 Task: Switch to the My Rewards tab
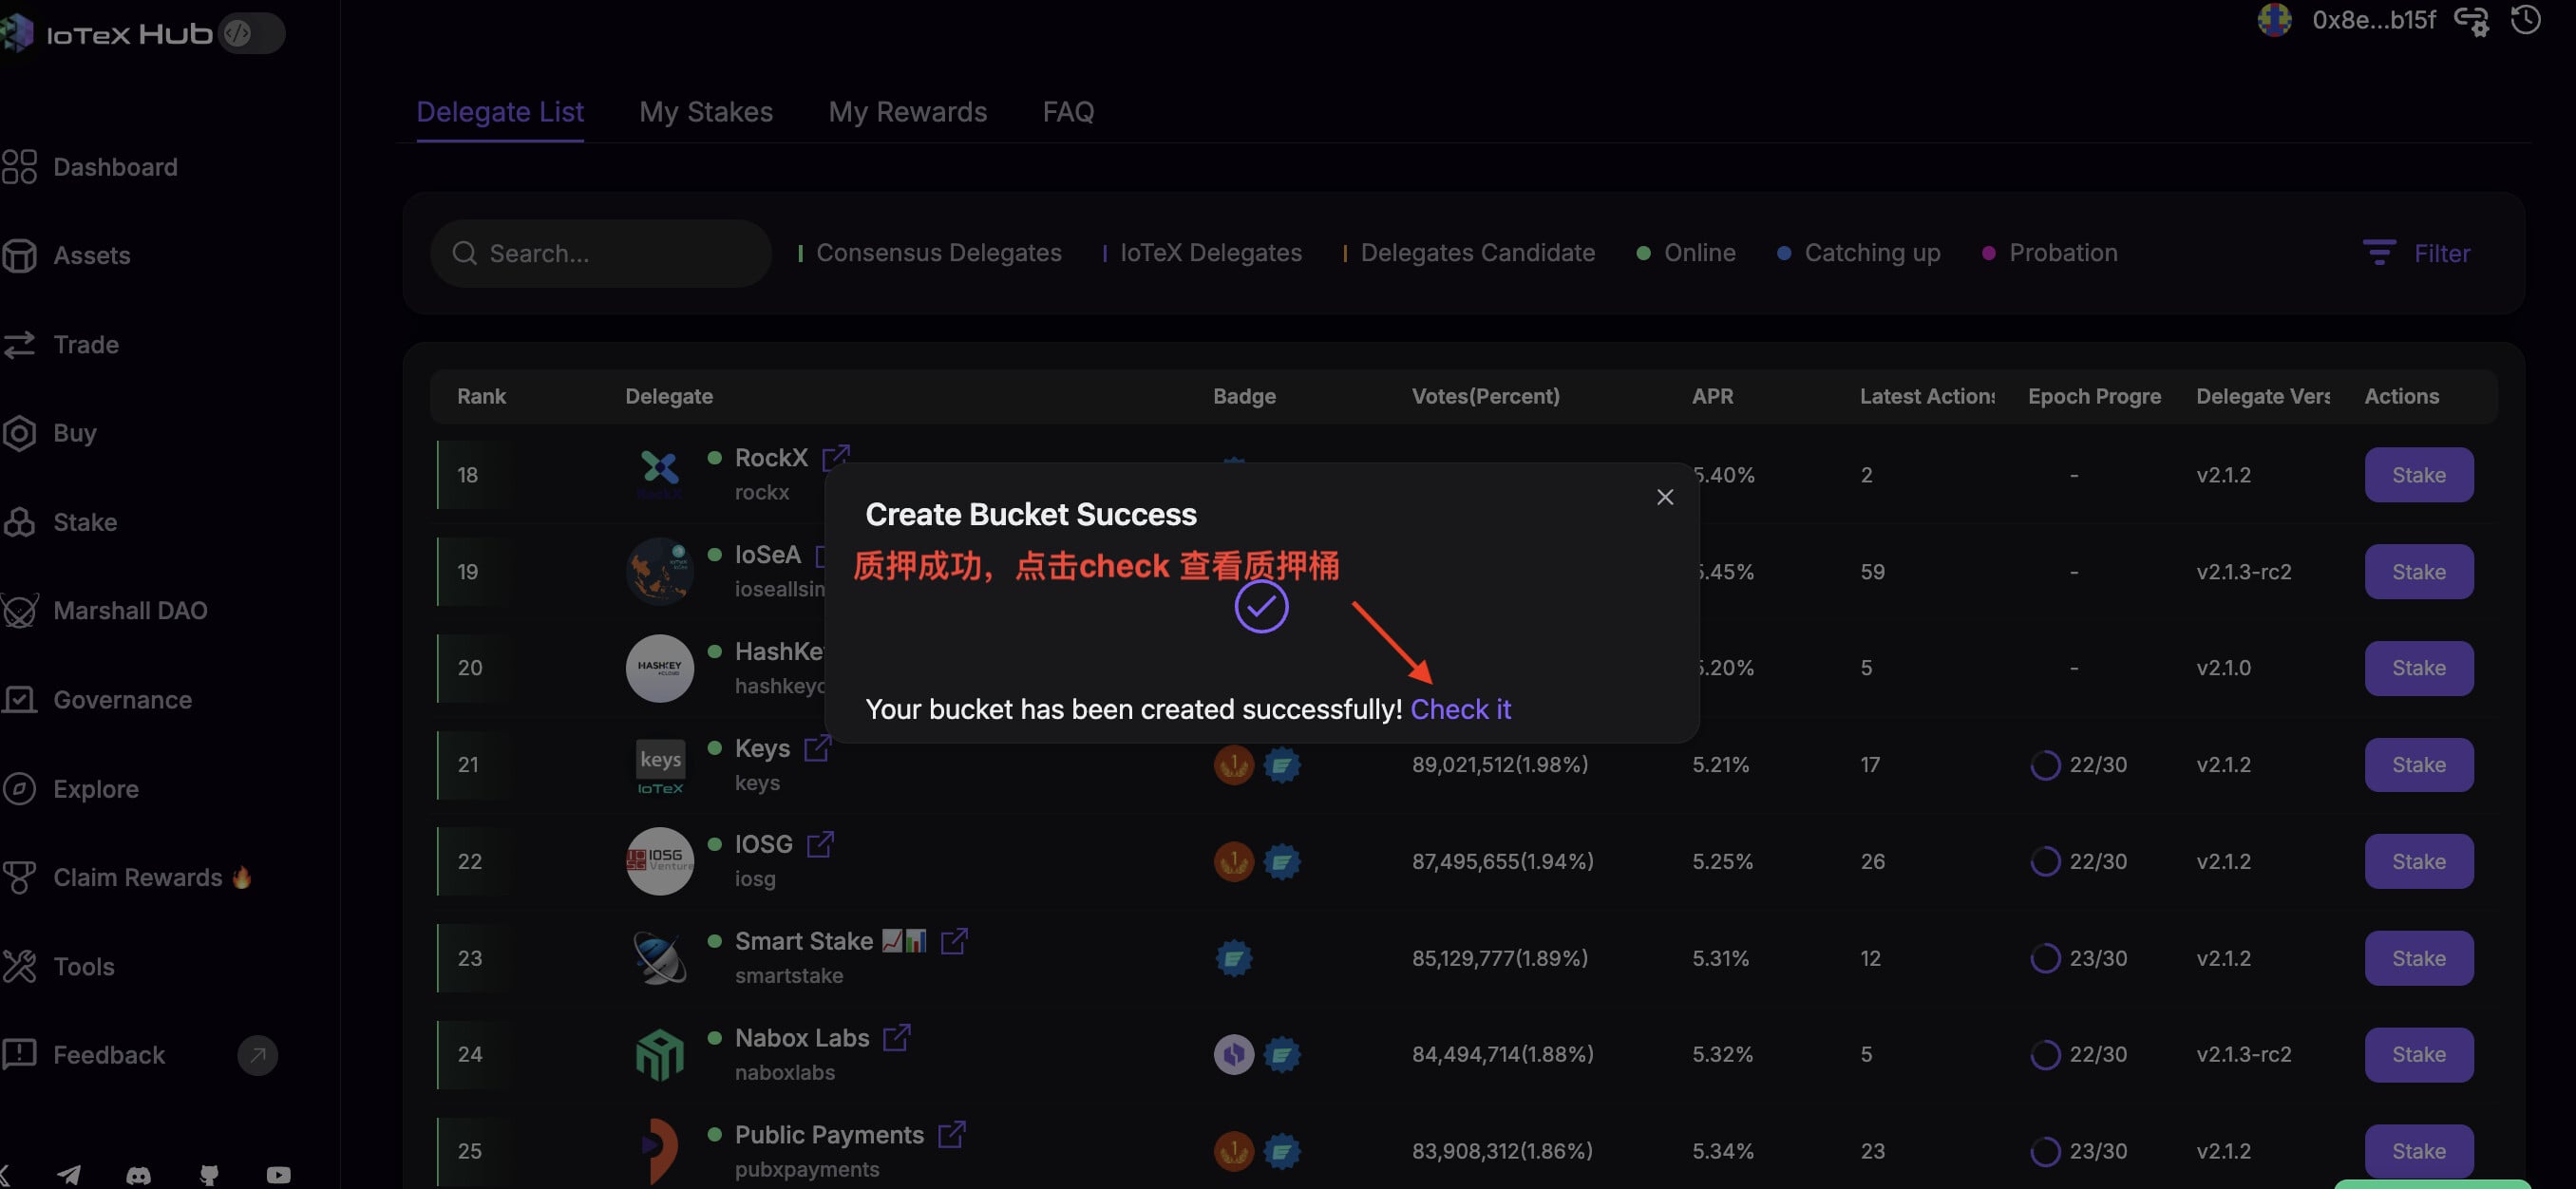click(907, 112)
